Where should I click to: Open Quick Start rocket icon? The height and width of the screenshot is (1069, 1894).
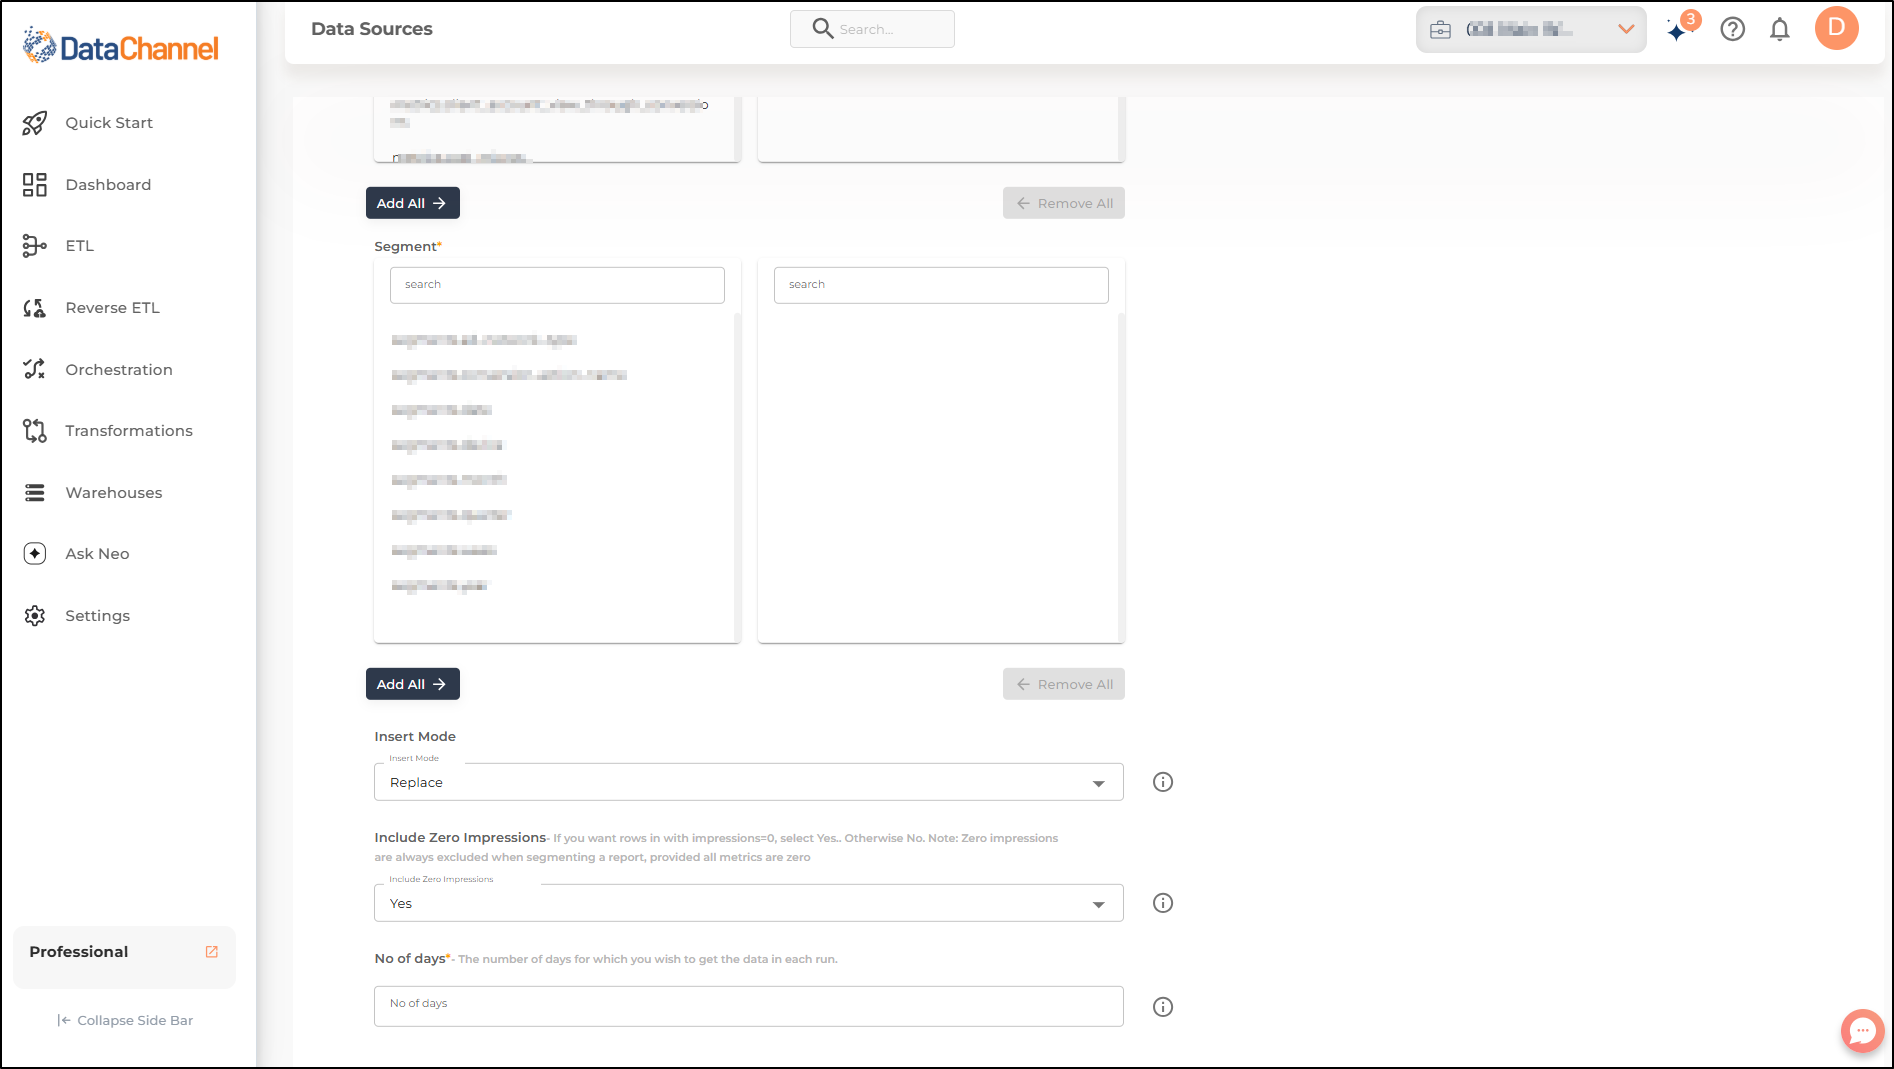coord(35,123)
